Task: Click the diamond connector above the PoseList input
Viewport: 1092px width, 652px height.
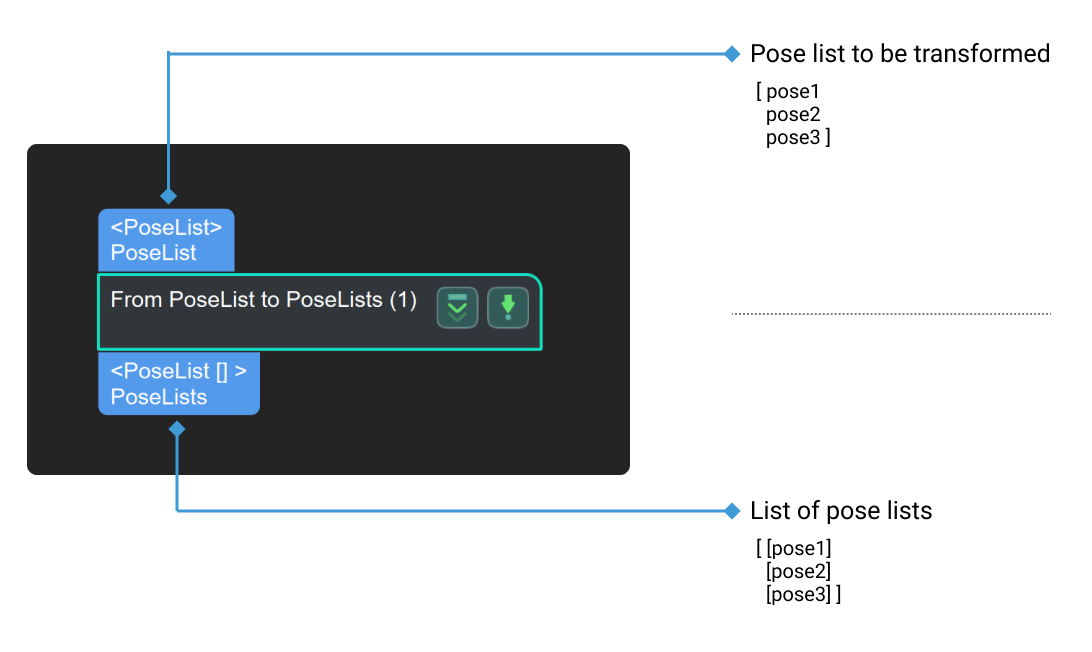Action: pyautogui.click(x=168, y=196)
